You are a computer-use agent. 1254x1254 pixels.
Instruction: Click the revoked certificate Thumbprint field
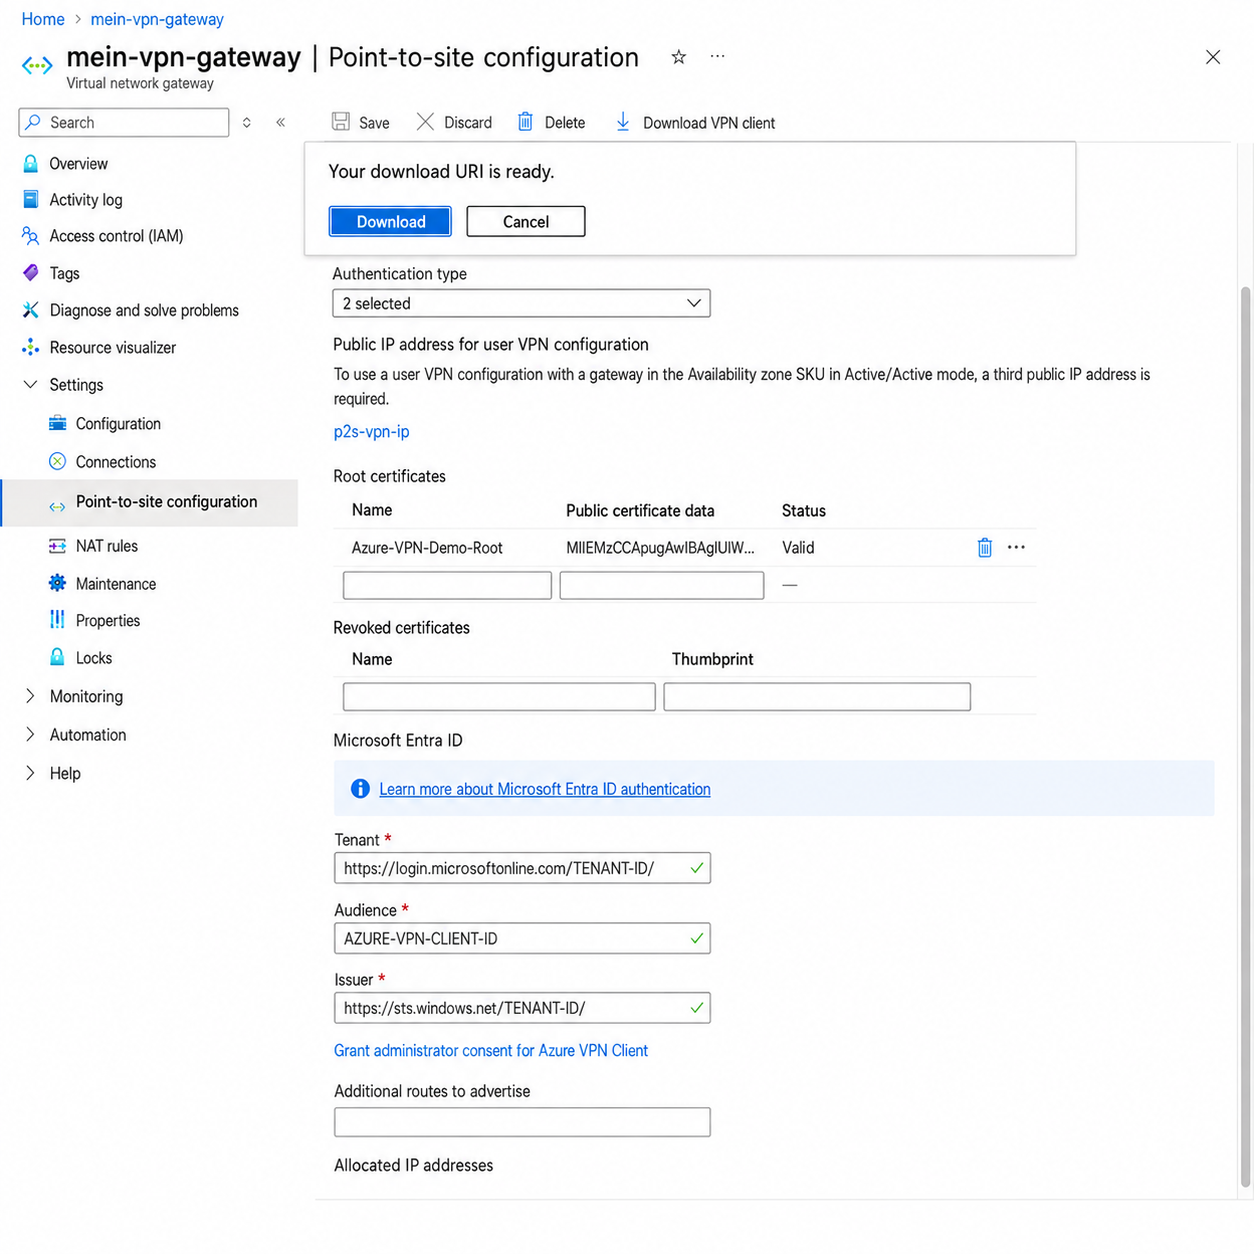[x=817, y=696]
